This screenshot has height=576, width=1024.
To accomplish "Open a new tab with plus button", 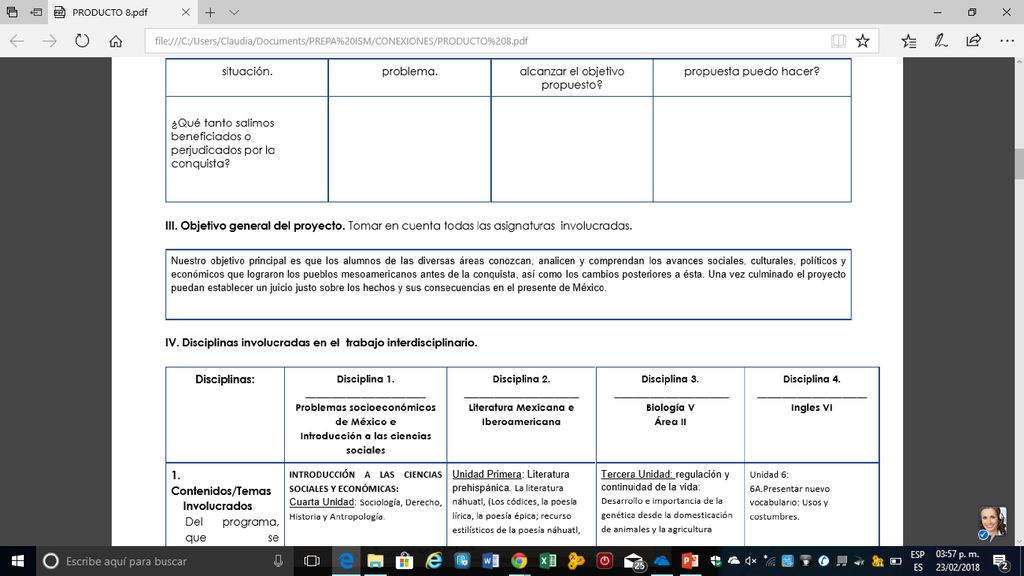I will (210, 12).
